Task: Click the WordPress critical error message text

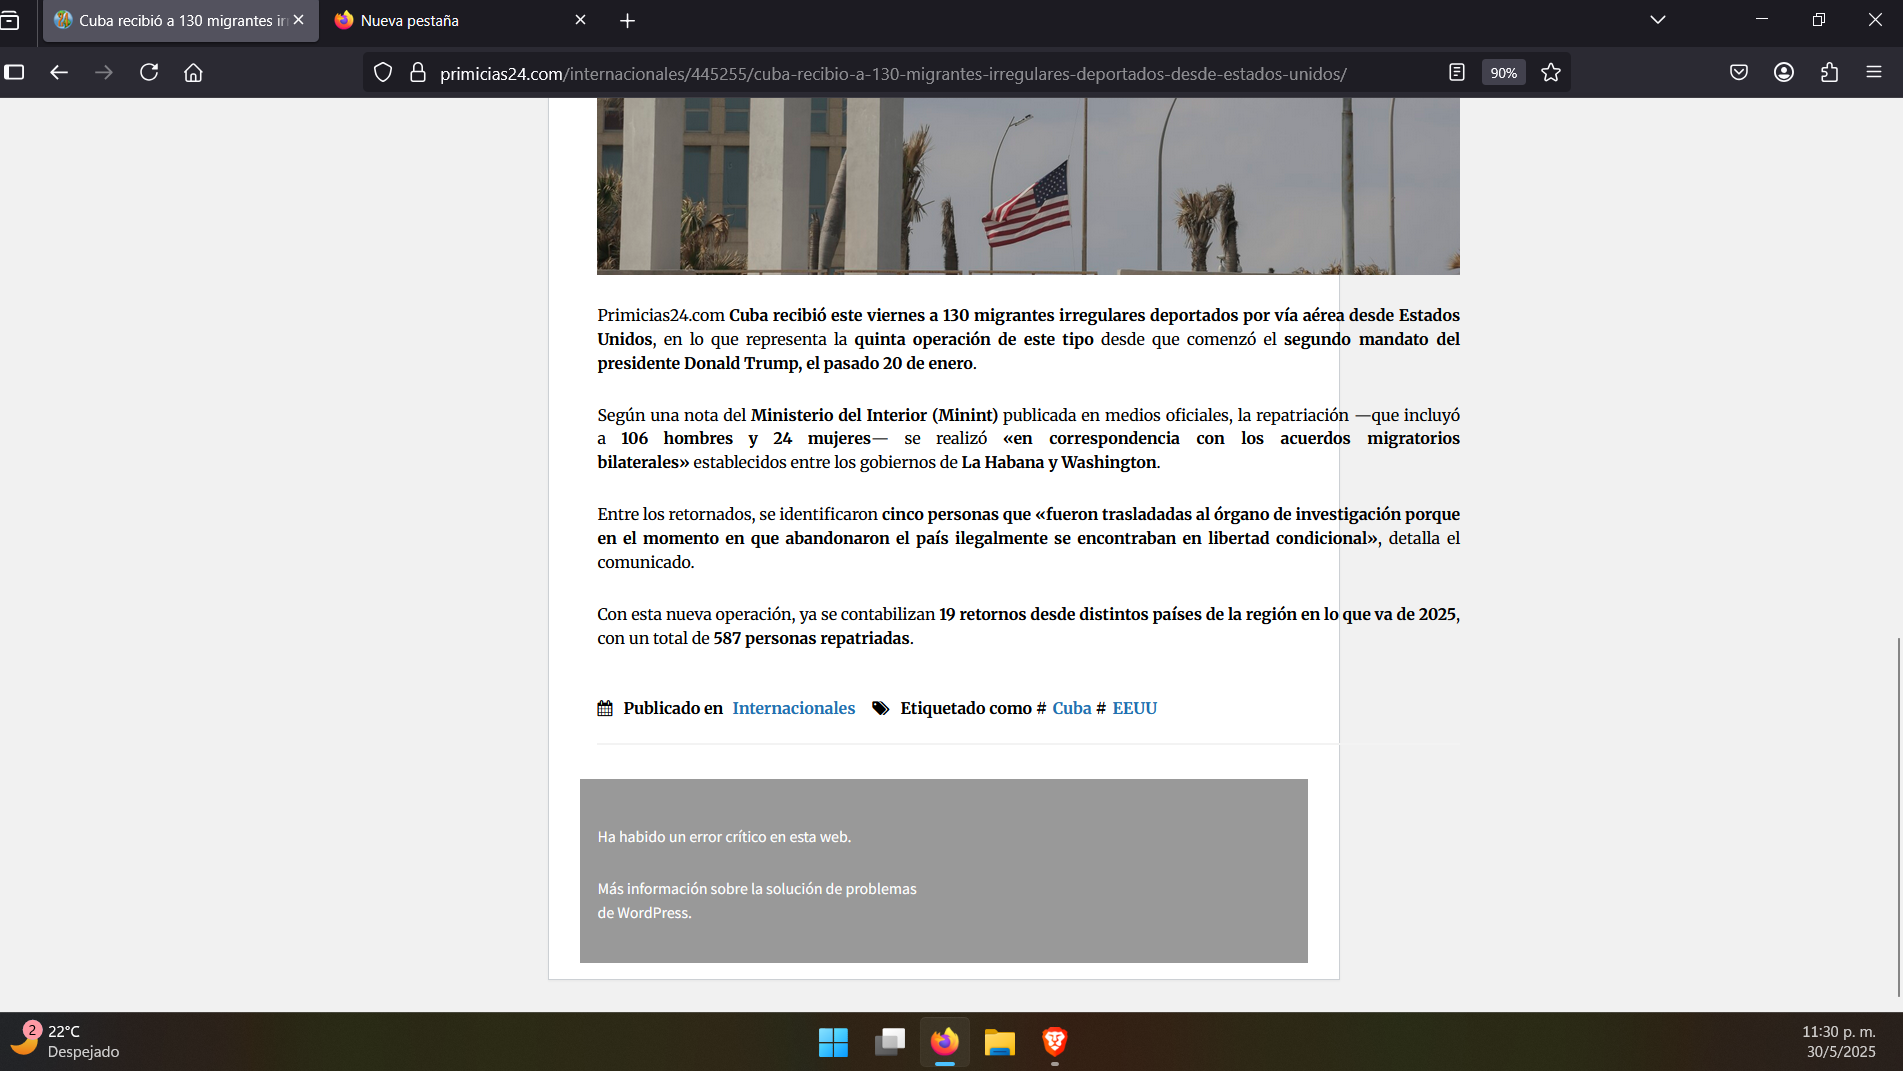Action: pos(724,837)
